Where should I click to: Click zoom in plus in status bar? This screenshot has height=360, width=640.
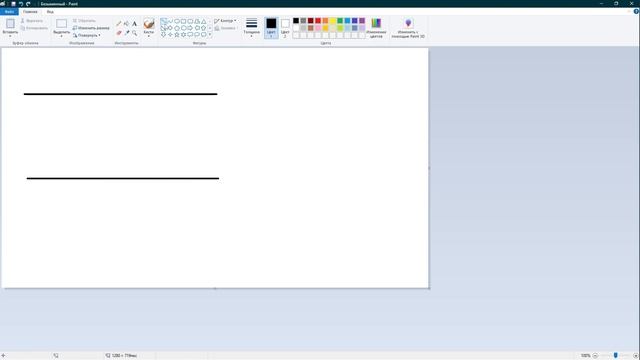[636, 356]
